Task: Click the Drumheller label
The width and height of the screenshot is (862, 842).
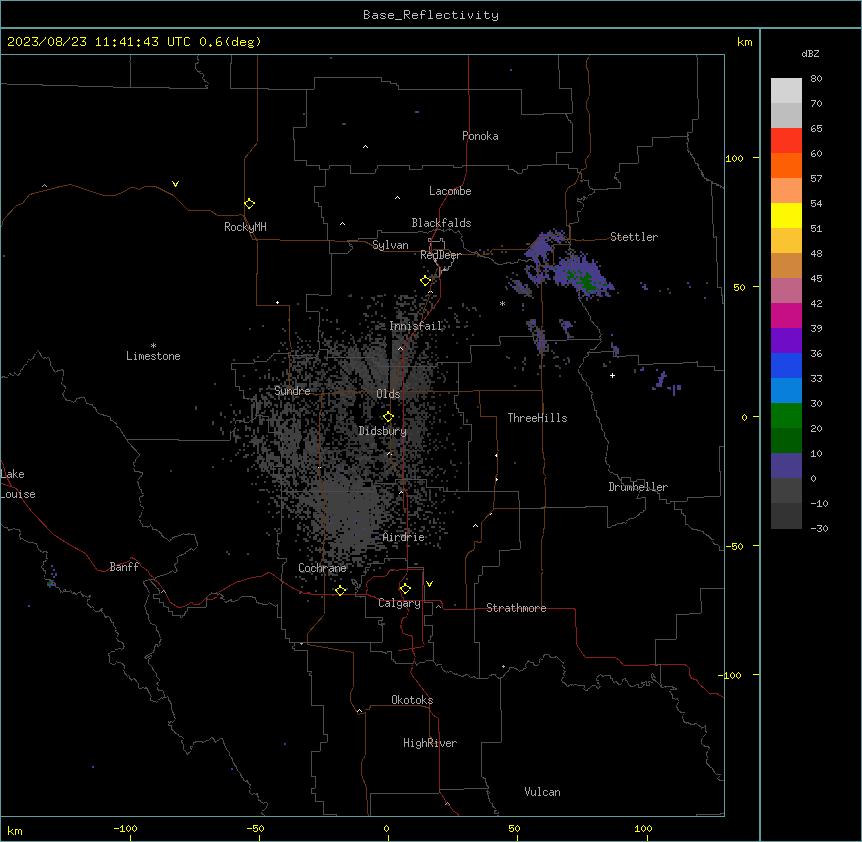Action: coord(638,487)
